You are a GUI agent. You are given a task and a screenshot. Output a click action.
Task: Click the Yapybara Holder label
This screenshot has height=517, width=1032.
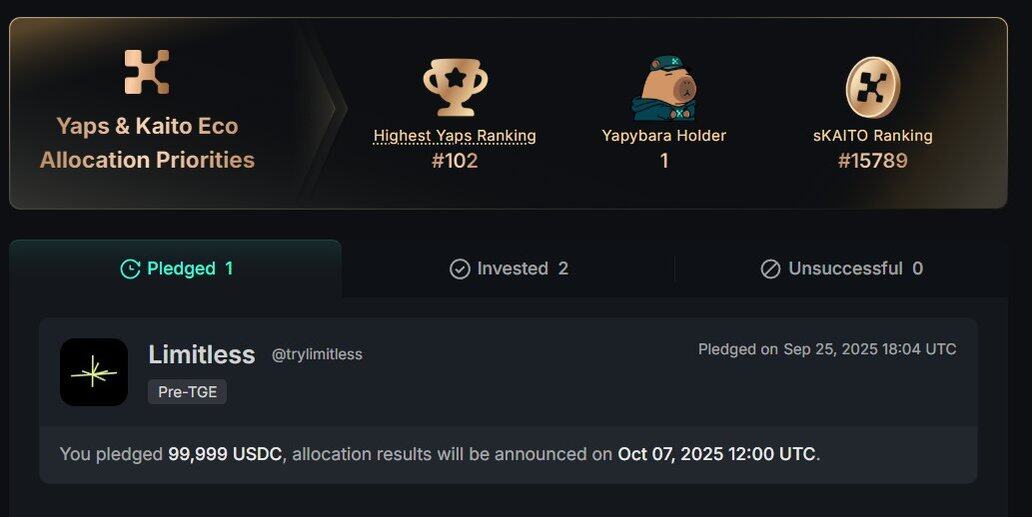pos(664,135)
